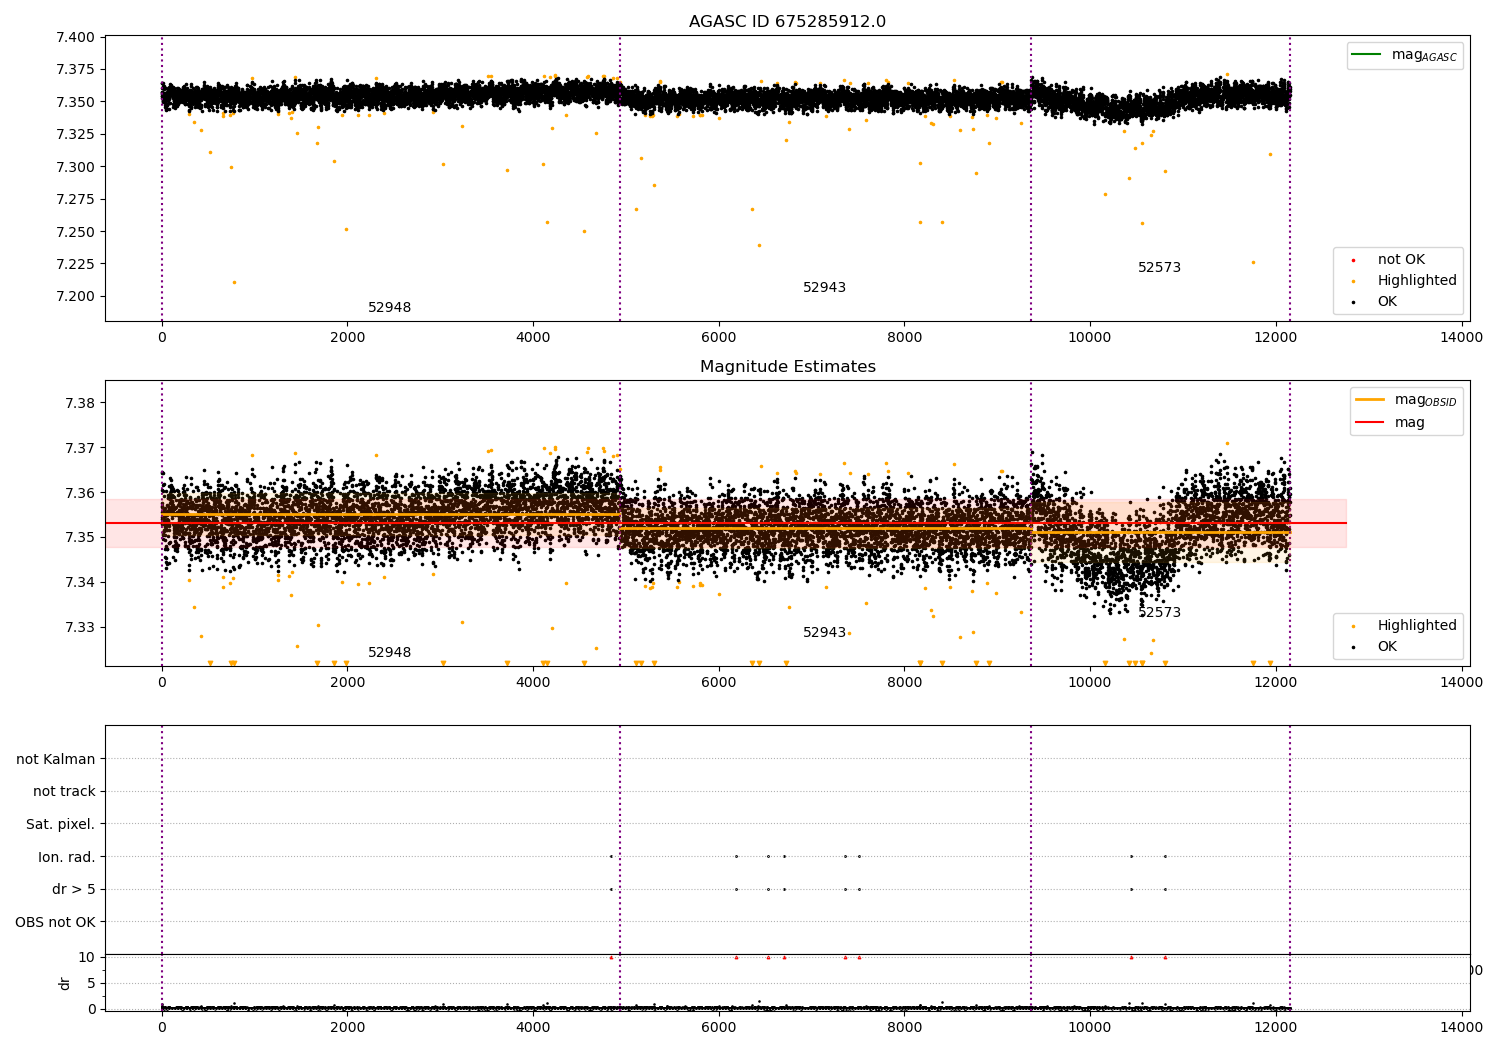This screenshot has height=1050, width=1500.
Task: Select the mag AGASC legend entry in top plot
Action: (x=1404, y=55)
